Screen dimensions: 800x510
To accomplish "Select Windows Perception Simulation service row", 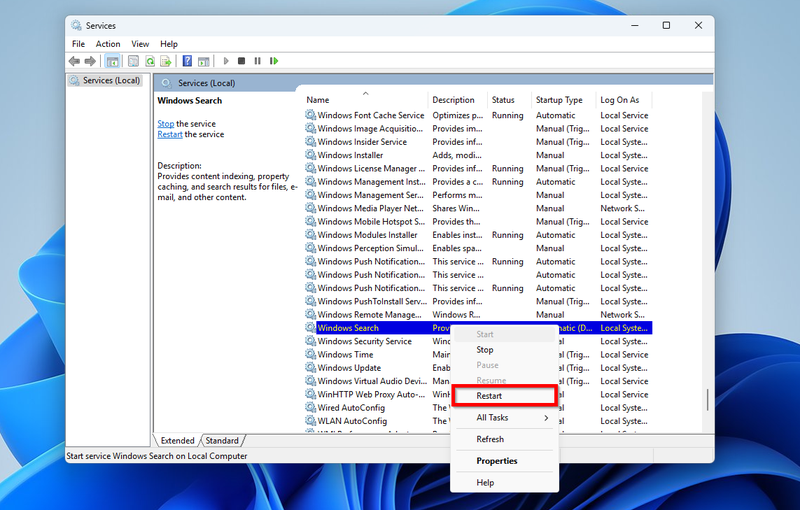I will 478,248.
